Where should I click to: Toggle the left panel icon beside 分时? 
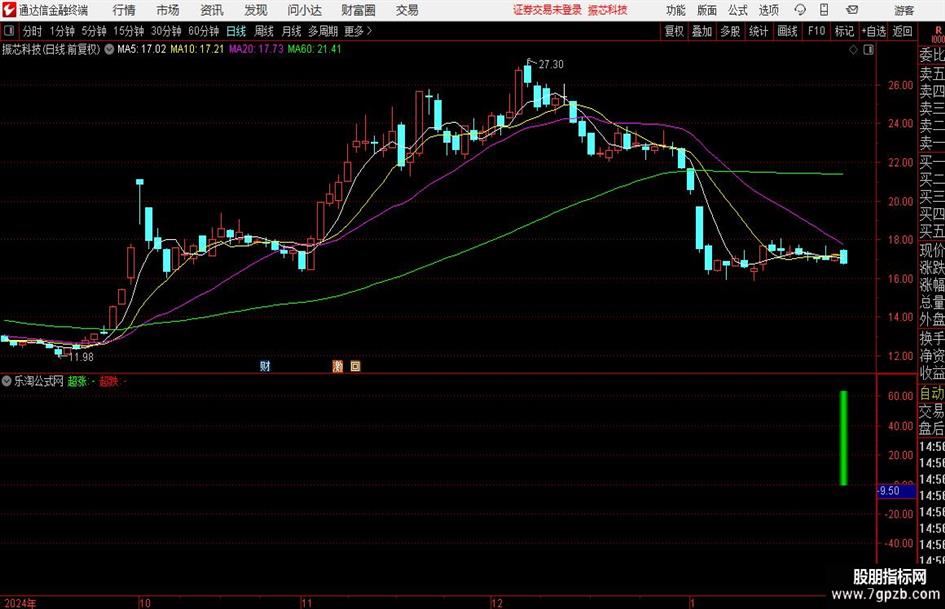pos(9,31)
